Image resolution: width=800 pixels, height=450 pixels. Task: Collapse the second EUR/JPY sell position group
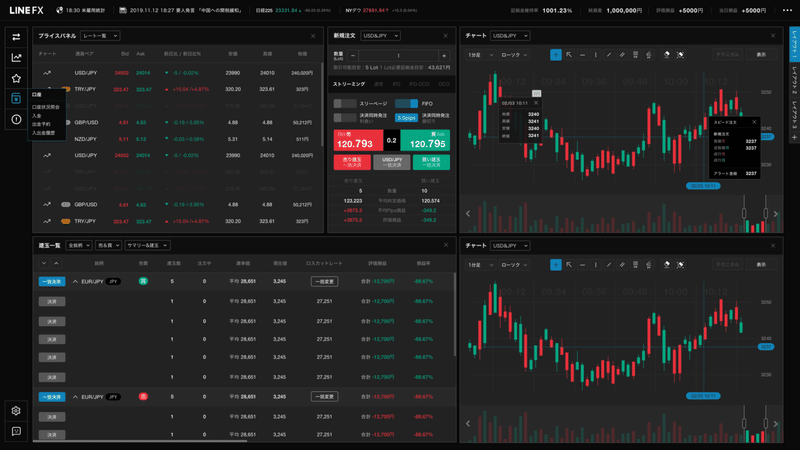76,397
